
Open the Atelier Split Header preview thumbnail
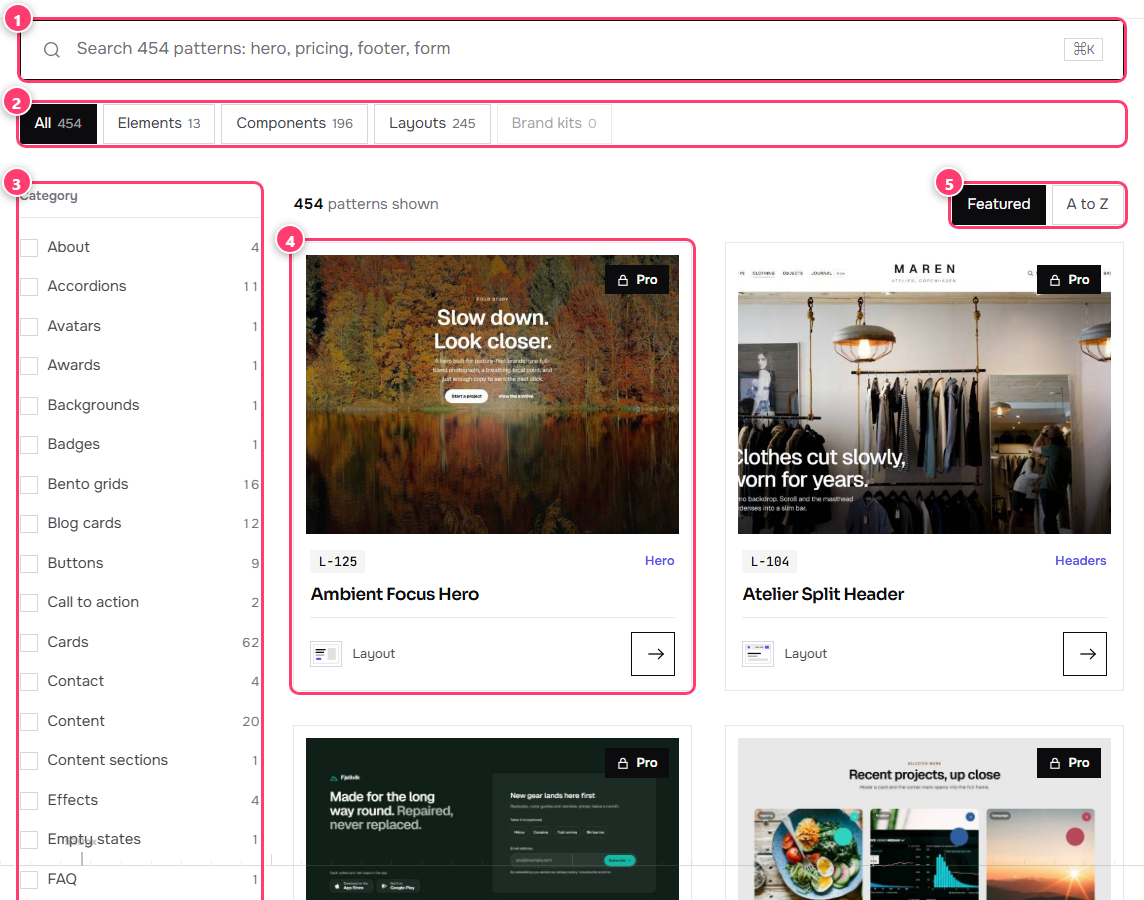924,395
